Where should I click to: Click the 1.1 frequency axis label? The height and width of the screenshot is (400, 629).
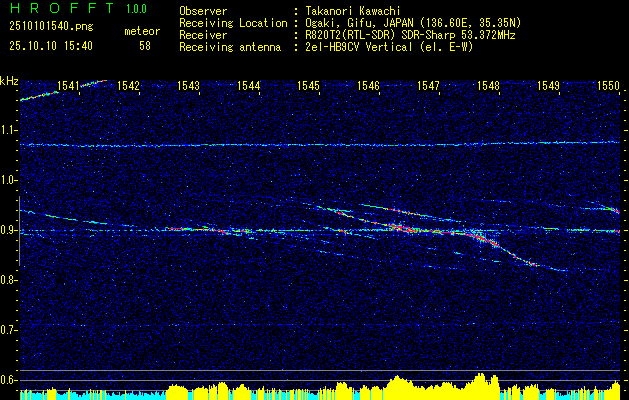[x=8, y=130]
